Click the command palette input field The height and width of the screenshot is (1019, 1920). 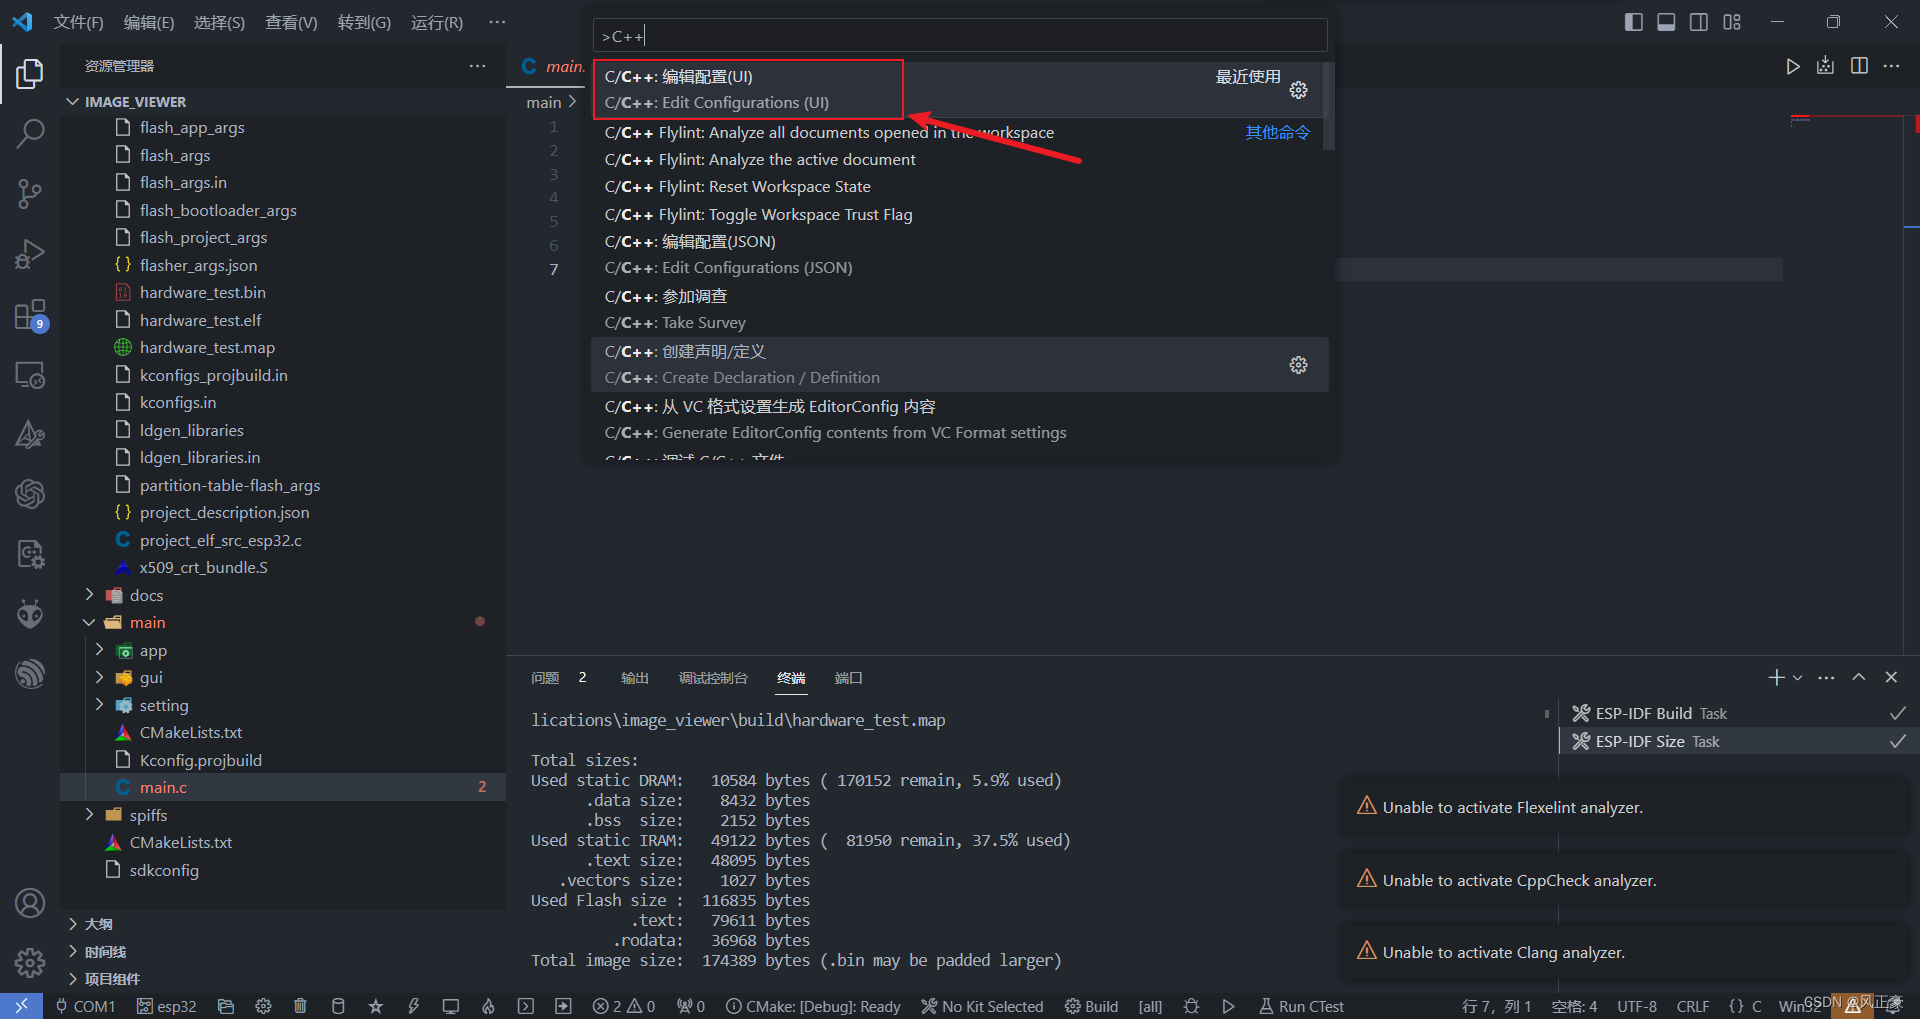point(960,36)
